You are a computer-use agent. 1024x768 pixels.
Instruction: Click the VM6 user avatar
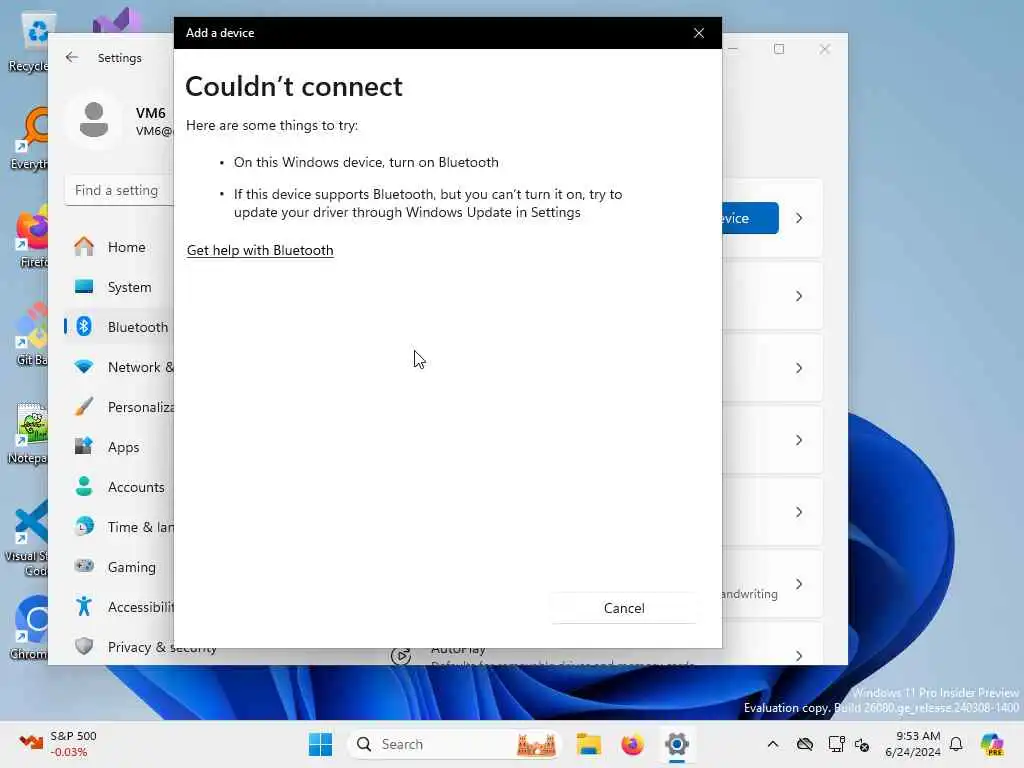pyautogui.click(x=94, y=120)
